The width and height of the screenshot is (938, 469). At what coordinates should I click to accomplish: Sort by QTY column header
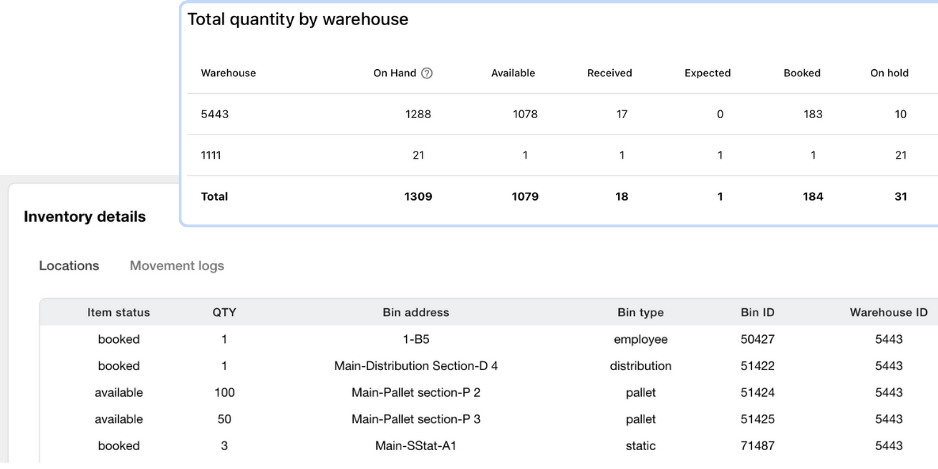(x=224, y=313)
